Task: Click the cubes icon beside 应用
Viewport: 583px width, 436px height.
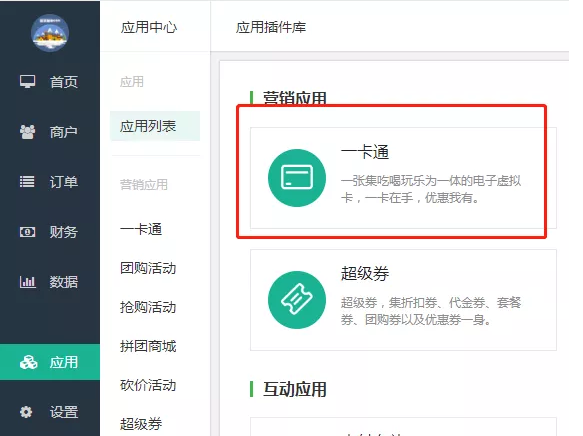Action: 28,362
